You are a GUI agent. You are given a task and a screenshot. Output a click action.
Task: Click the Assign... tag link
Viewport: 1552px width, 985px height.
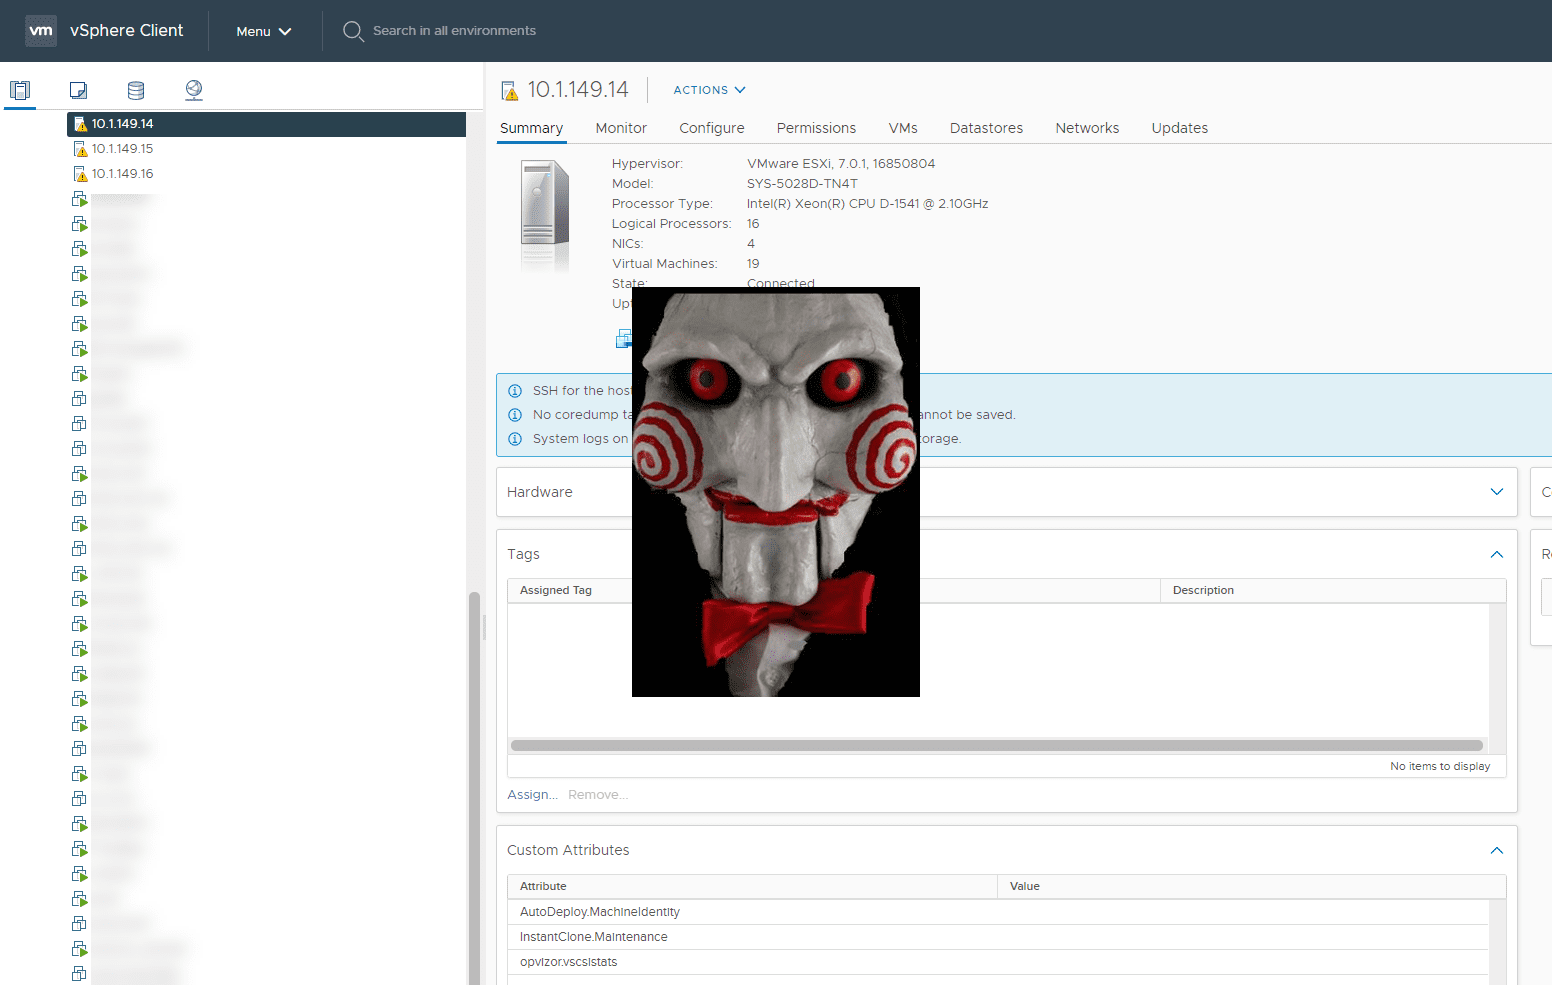(x=532, y=795)
